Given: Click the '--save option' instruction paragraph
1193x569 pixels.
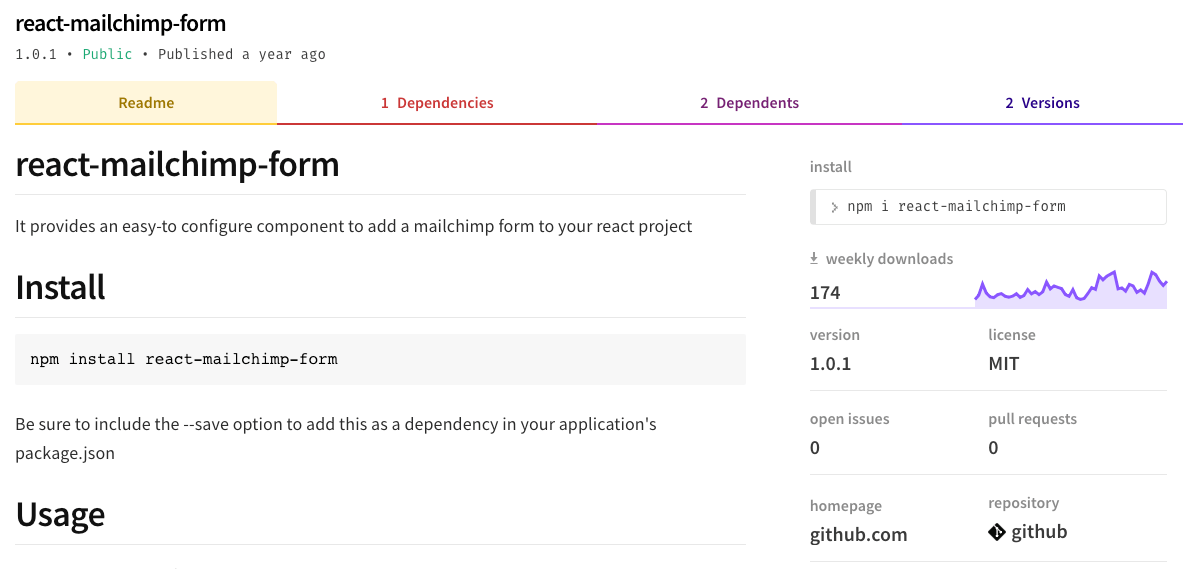Looking at the screenshot, I should pyautogui.click(x=336, y=439).
